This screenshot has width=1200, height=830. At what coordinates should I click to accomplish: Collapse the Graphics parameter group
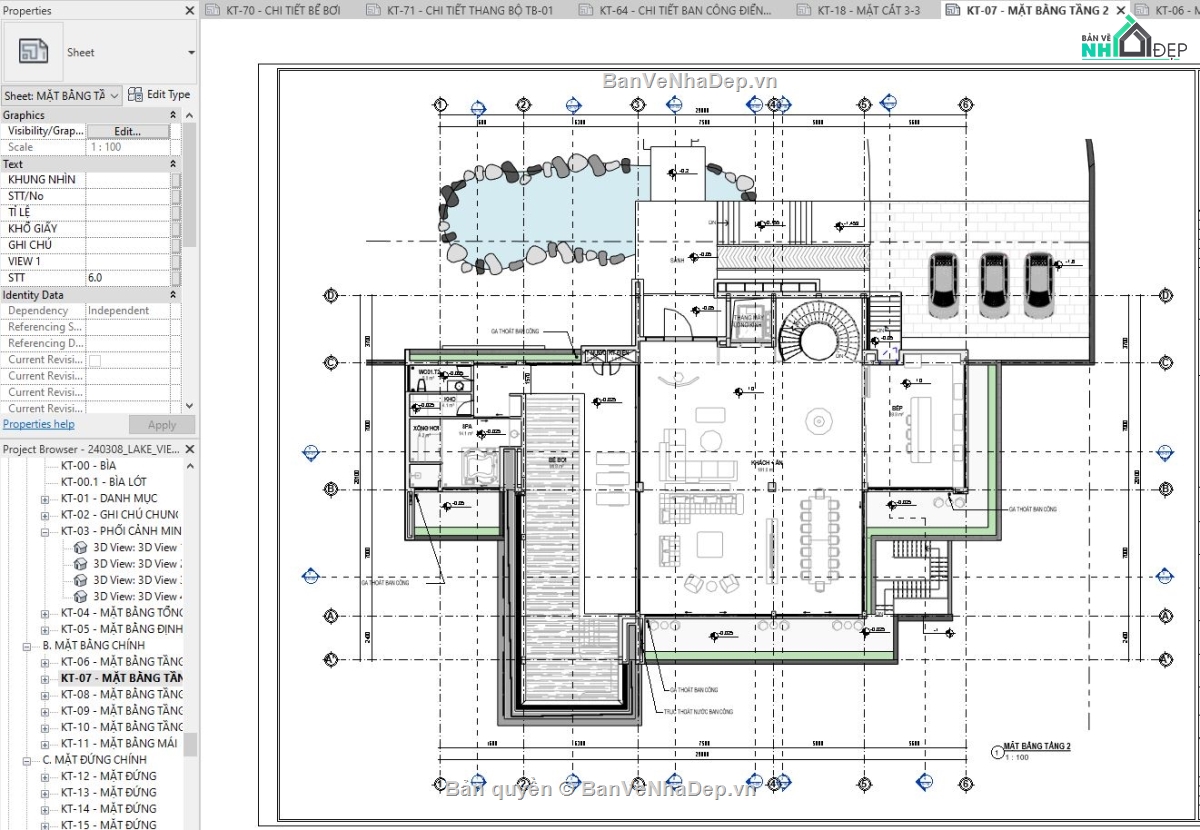coord(173,115)
